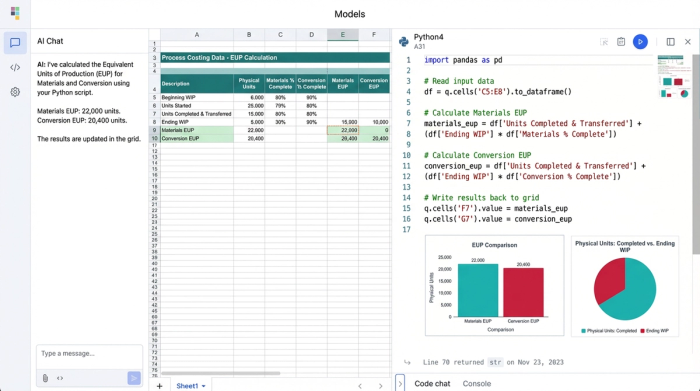The width and height of the screenshot is (700, 391).
Task: Click the AI Chat panel heading
Action: 50,41
